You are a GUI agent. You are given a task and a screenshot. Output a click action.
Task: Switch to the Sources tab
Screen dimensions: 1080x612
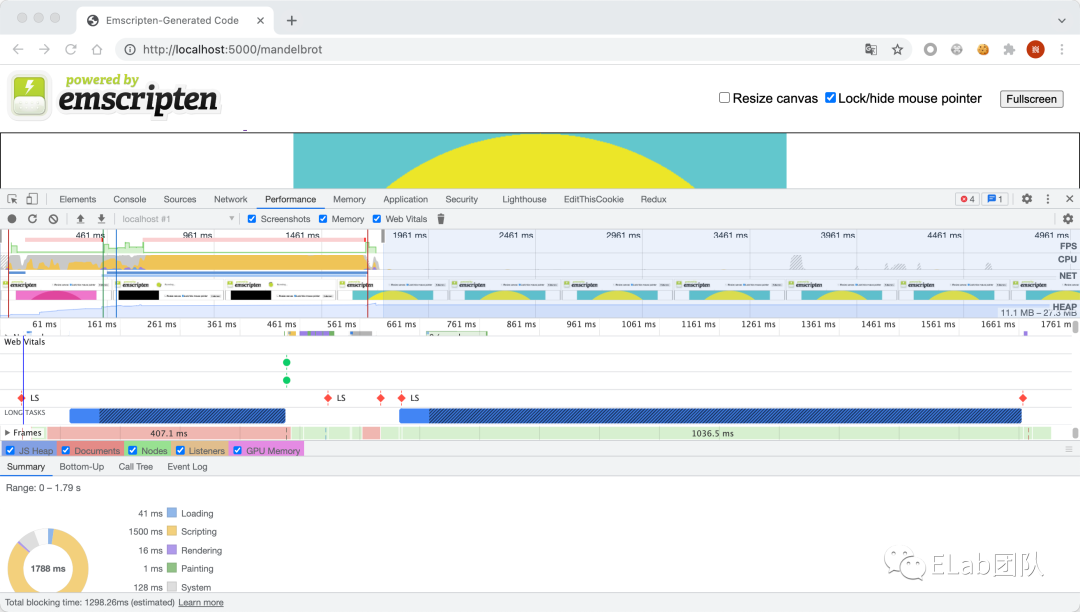180,199
